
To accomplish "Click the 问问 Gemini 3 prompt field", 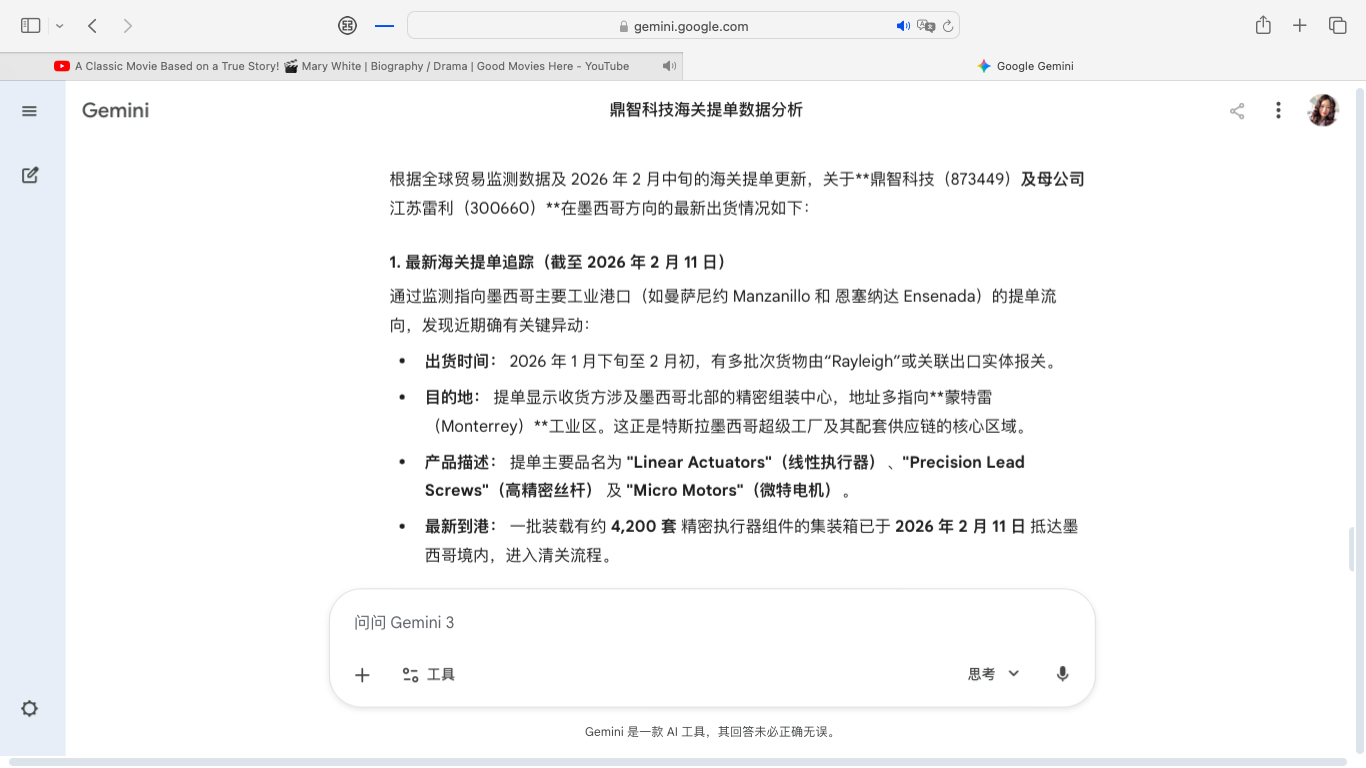I will [x=712, y=622].
